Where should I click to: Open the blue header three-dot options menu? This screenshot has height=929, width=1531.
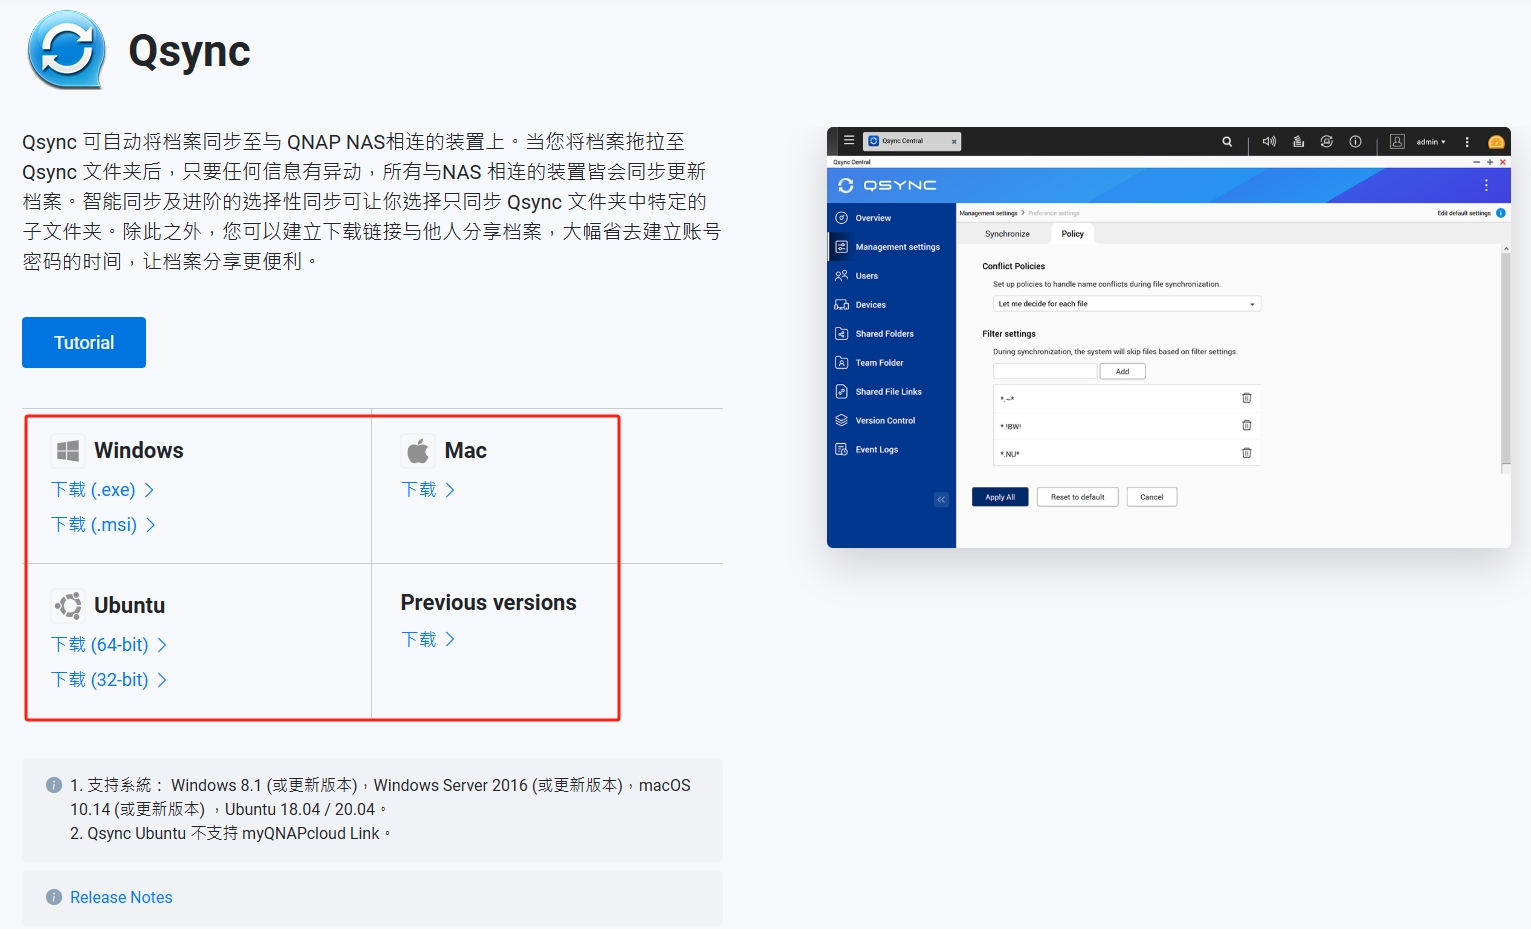1486,185
